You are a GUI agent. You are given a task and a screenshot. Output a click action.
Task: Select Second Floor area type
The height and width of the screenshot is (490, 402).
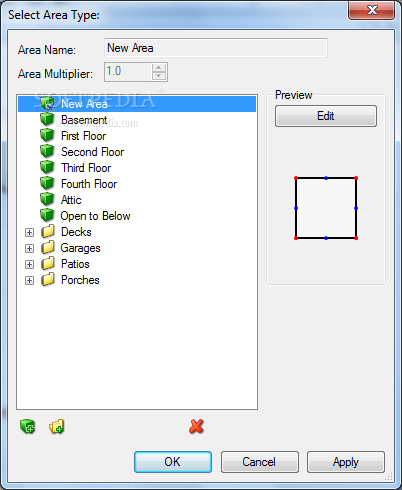pos(92,152)
